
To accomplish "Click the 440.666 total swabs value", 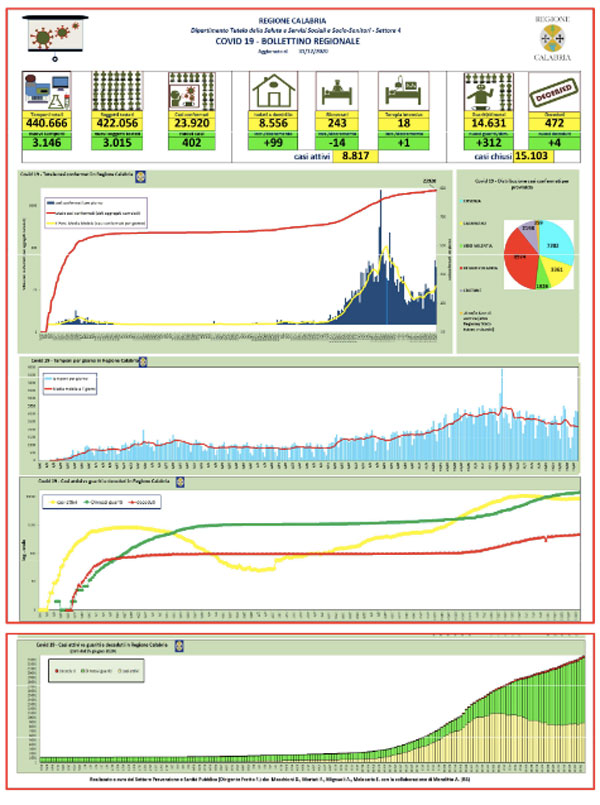I will 47,123.
